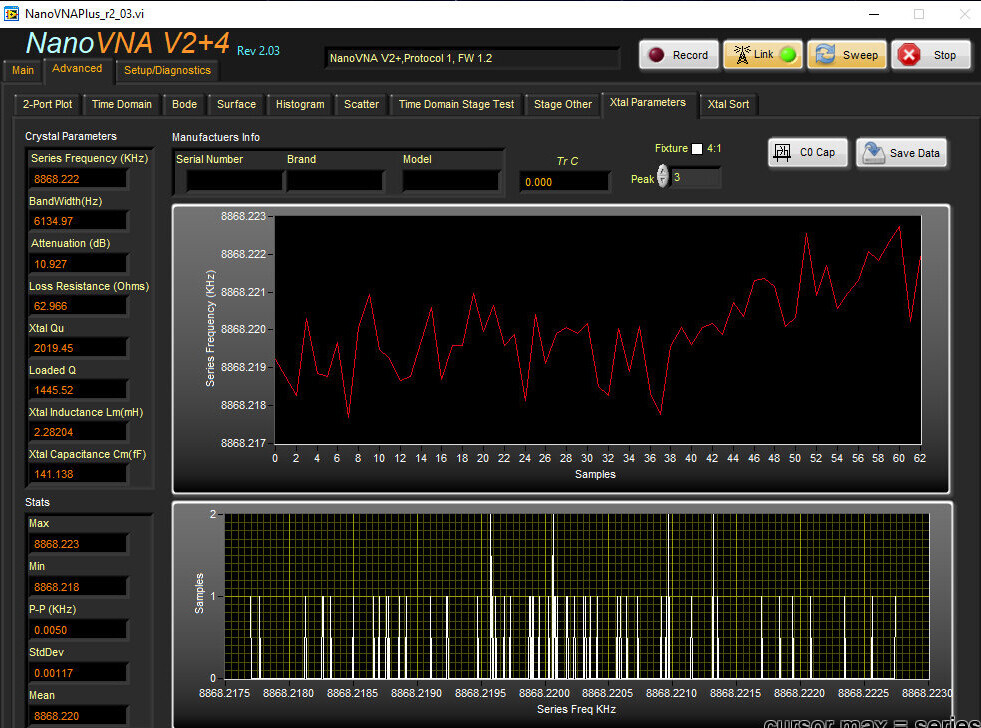Select Loss Resistance value 62.966

point(79,306)
